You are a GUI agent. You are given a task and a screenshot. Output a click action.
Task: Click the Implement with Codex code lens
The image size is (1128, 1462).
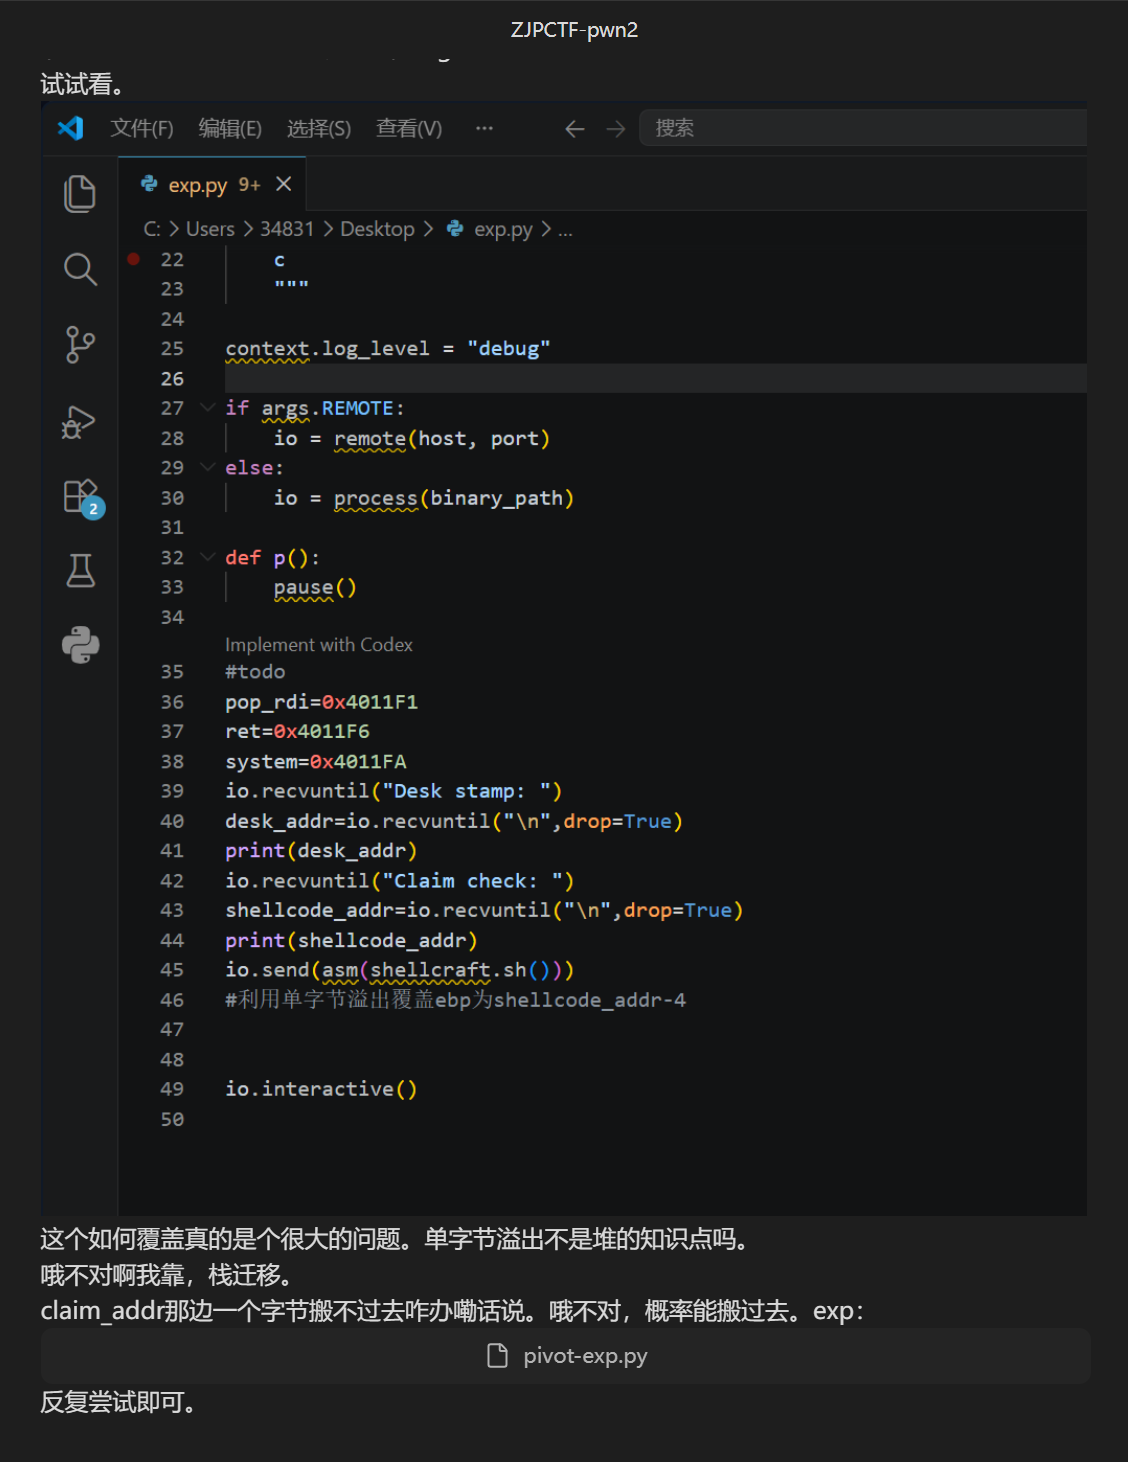point(319,645)
